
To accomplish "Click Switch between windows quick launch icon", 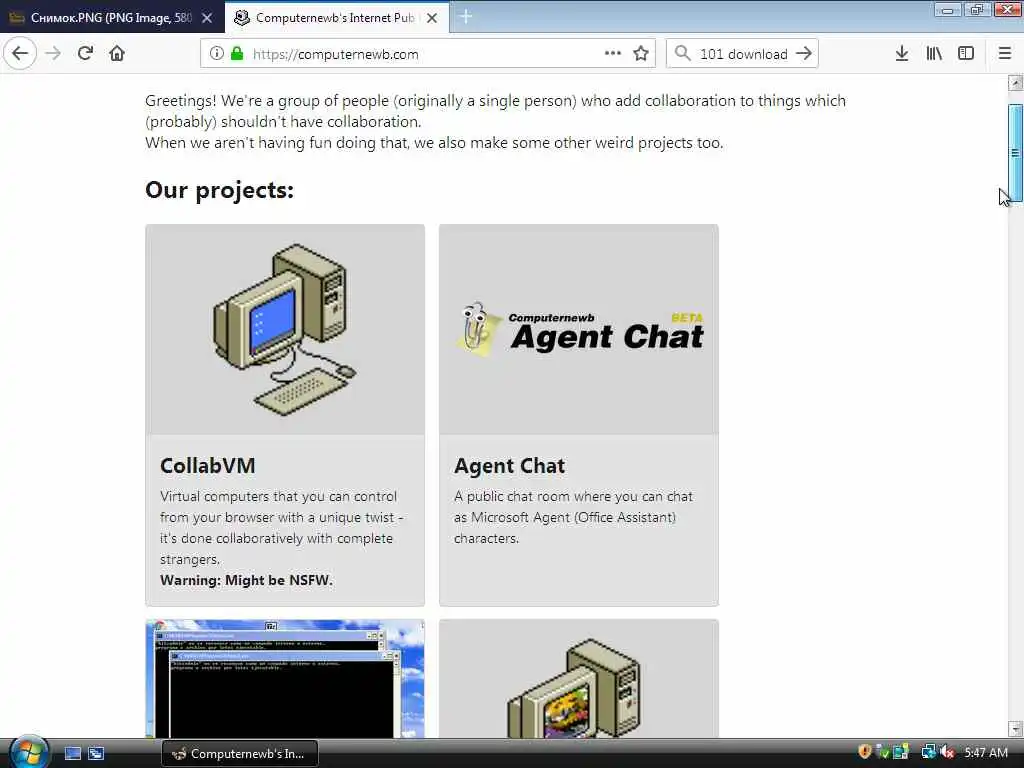I will point(96,754).
